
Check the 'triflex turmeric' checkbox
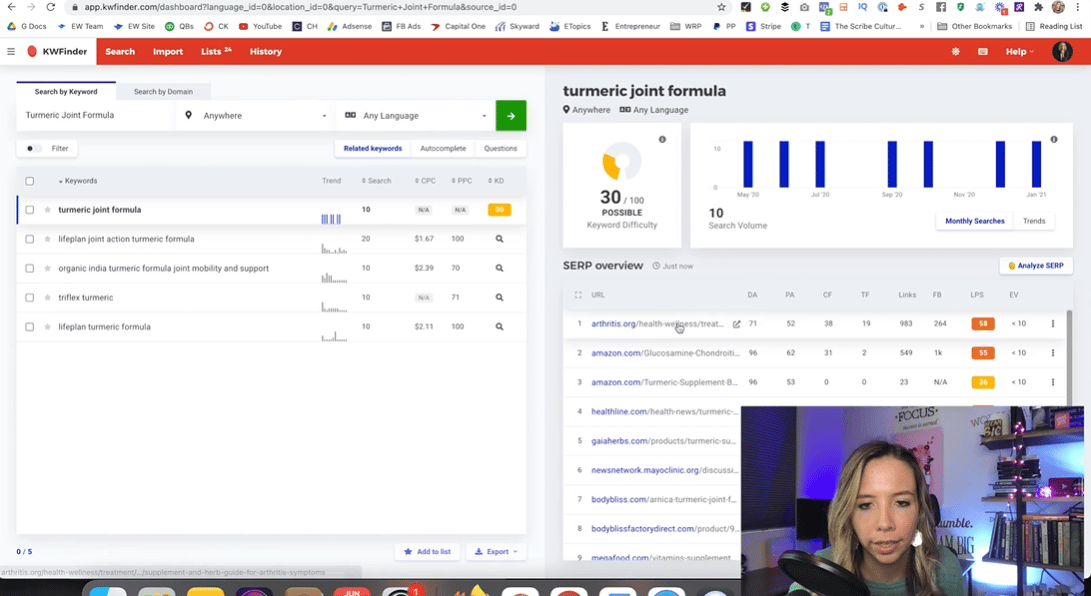pyautogui.click(x=29, y=297)
